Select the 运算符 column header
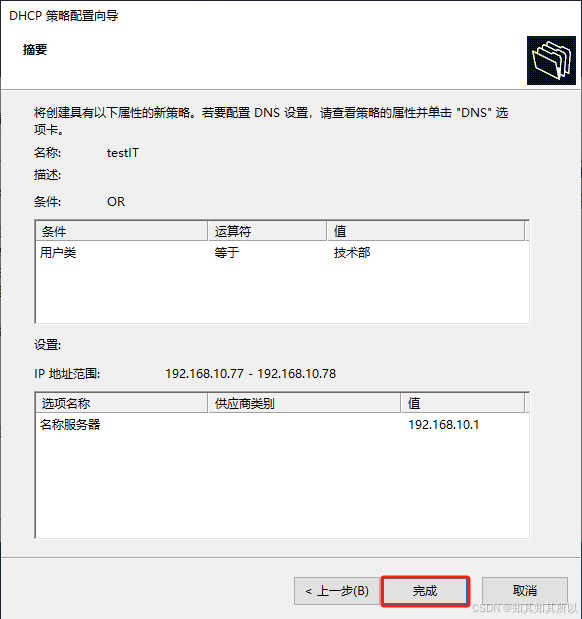This screenshot has width=582, height=619. 267,231
